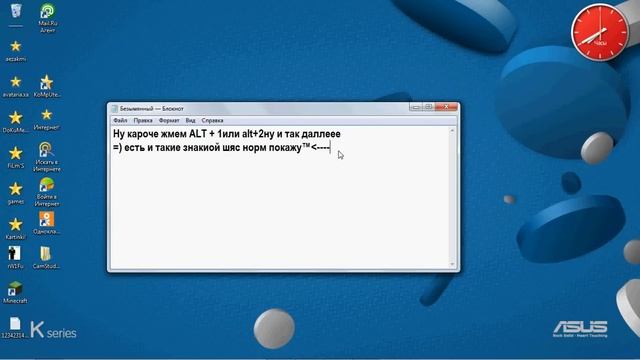The width and height of the screenshot is (640, 360).
Task: Click the Notepad scrollbar up arrow
Action: tap(452, 131)
